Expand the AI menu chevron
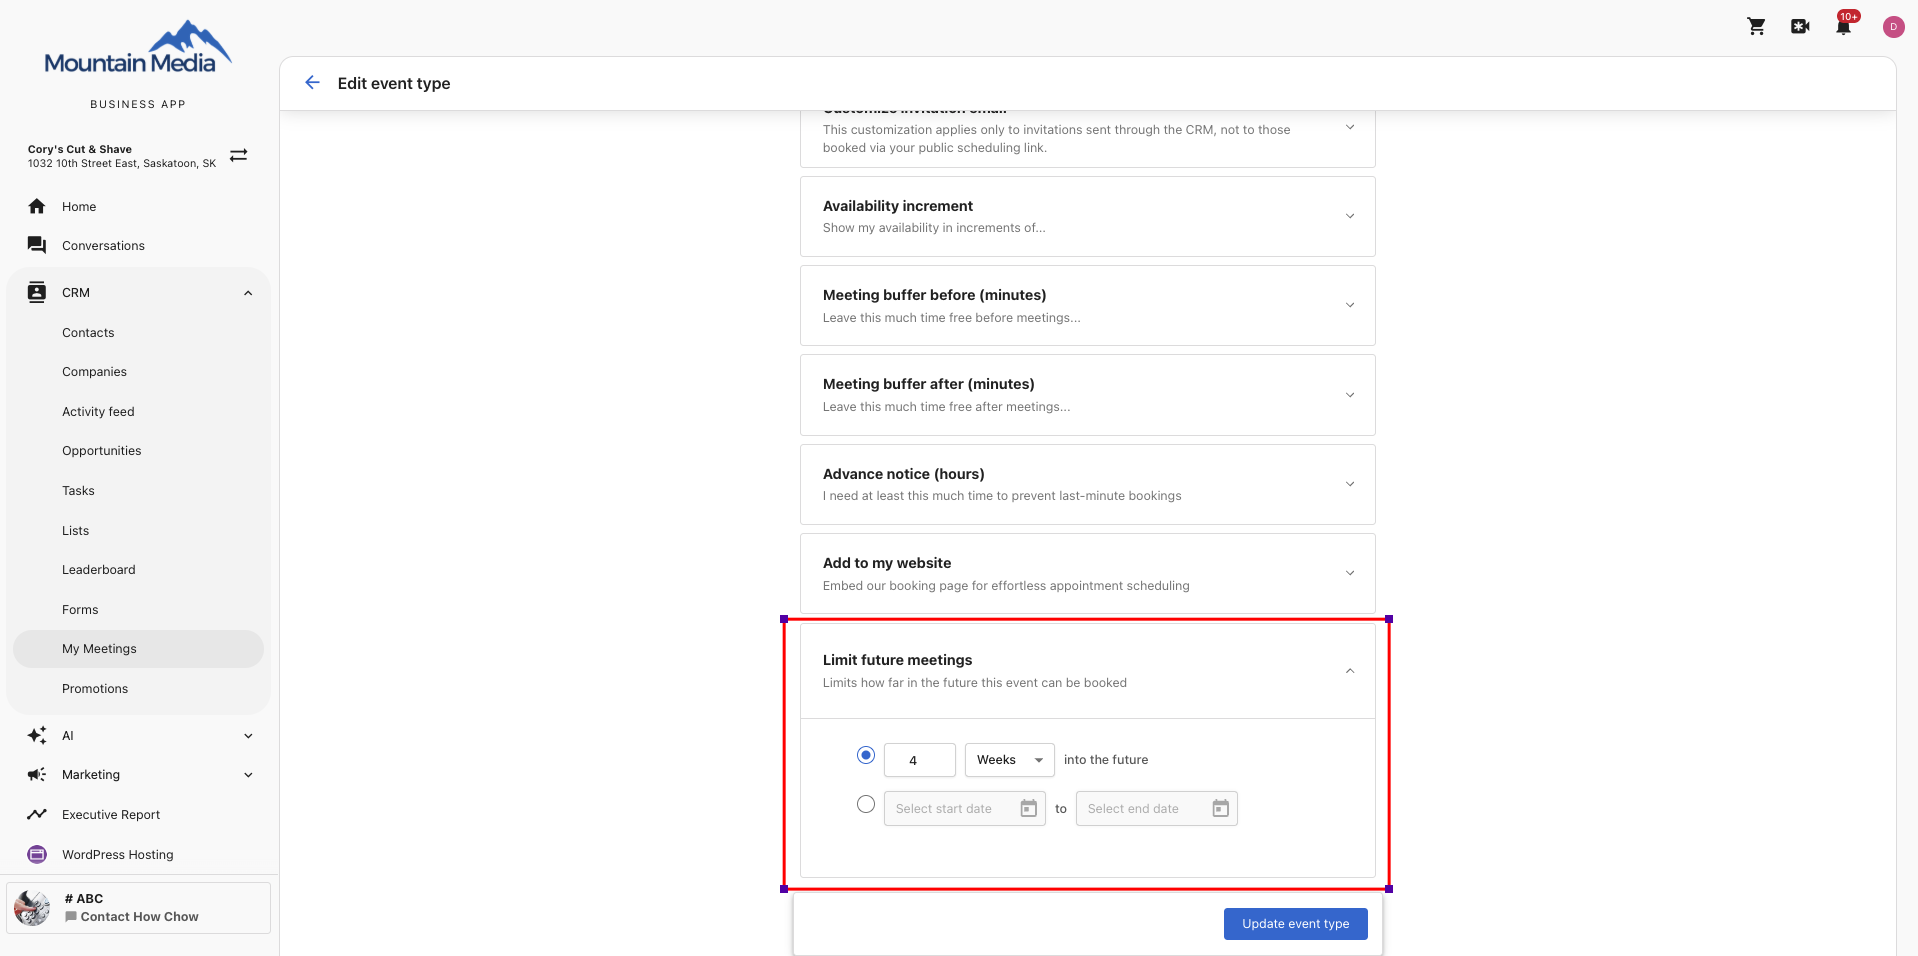 point(248,736)
